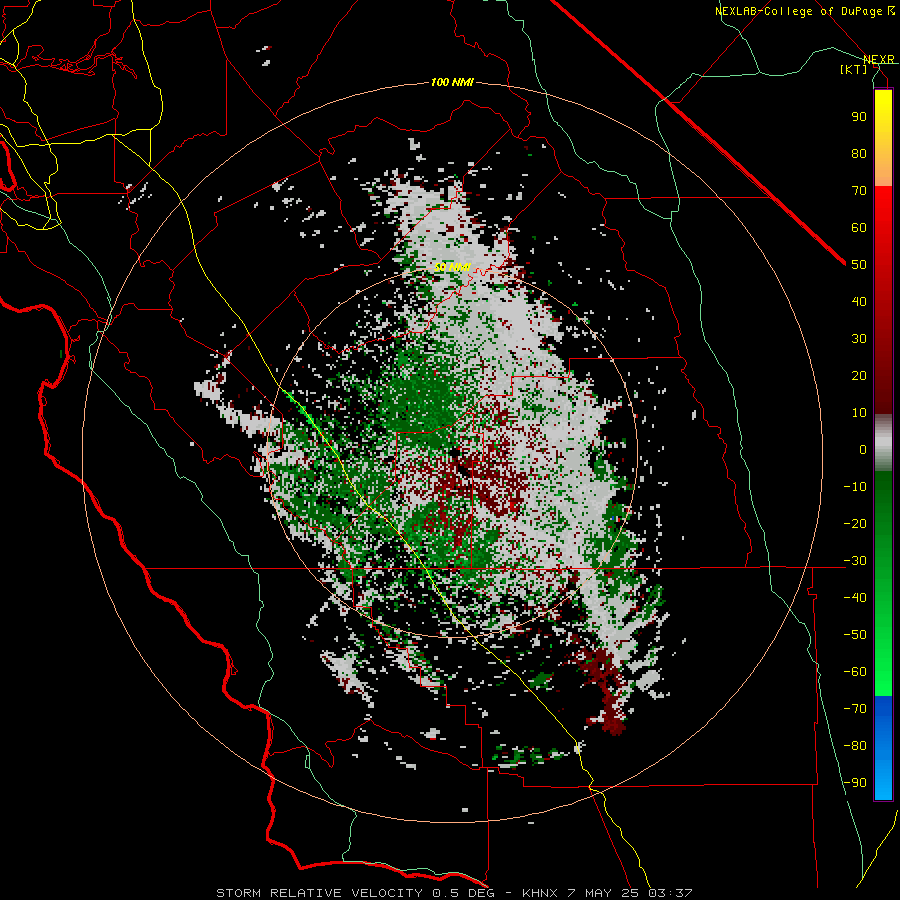Click the -30 value on velocity scale

855,561
